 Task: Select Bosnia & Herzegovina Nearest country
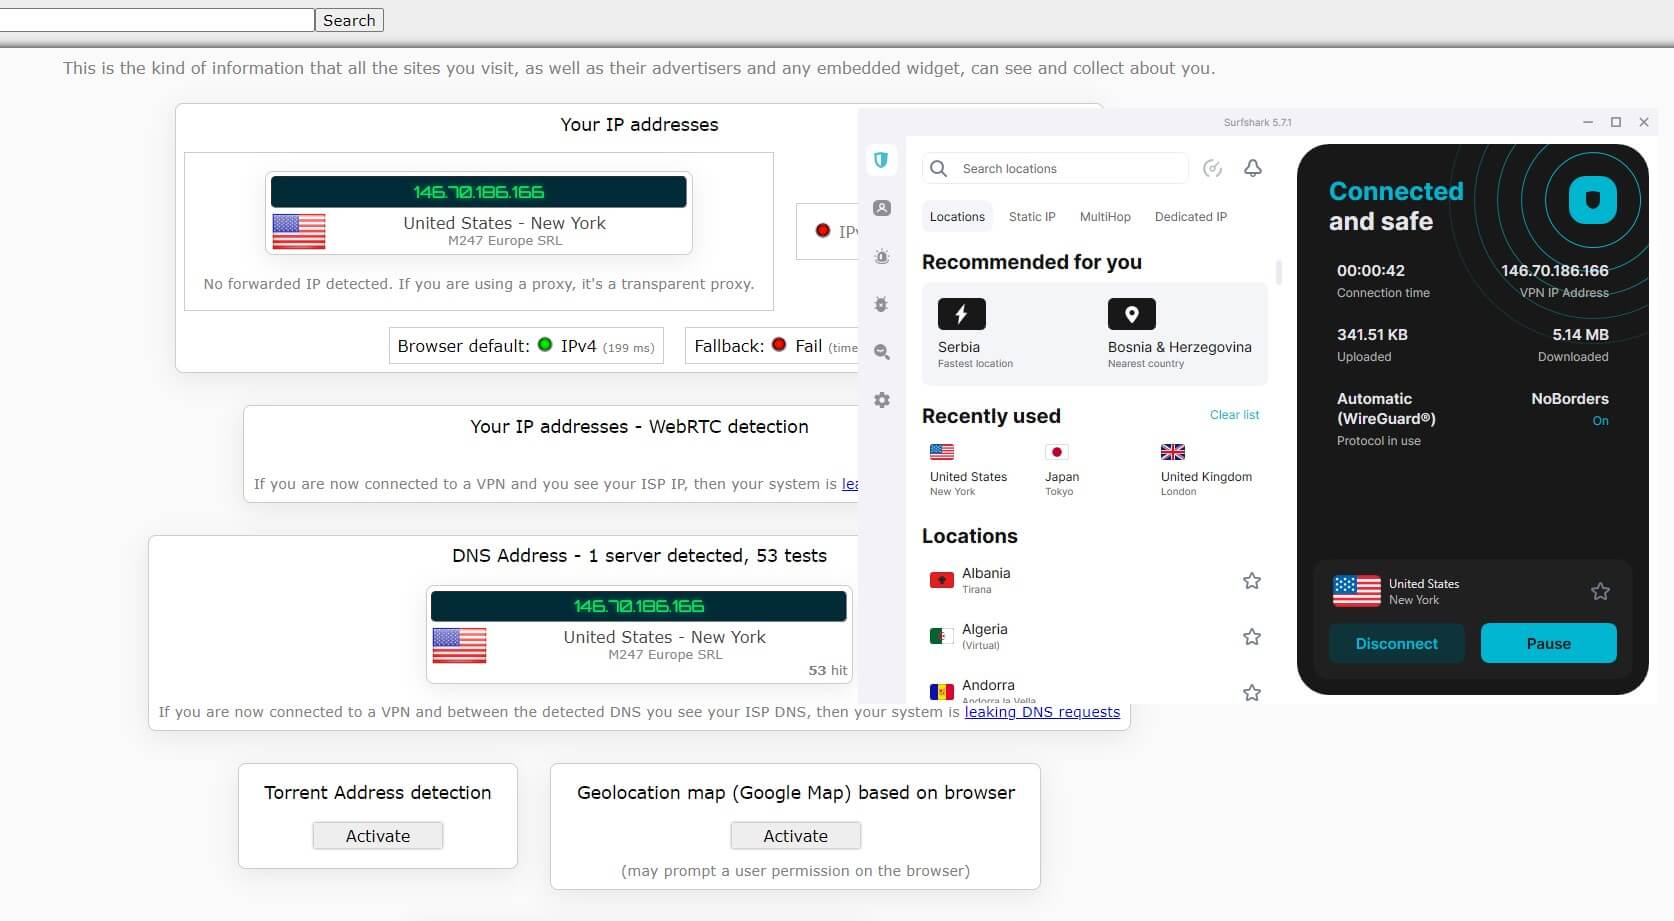pyautogui.click(x=1180, y=334)
